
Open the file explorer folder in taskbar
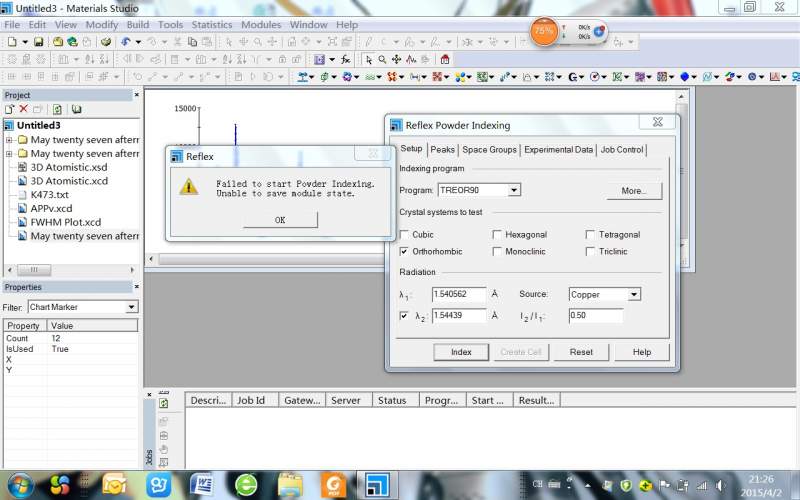point(290,485)
